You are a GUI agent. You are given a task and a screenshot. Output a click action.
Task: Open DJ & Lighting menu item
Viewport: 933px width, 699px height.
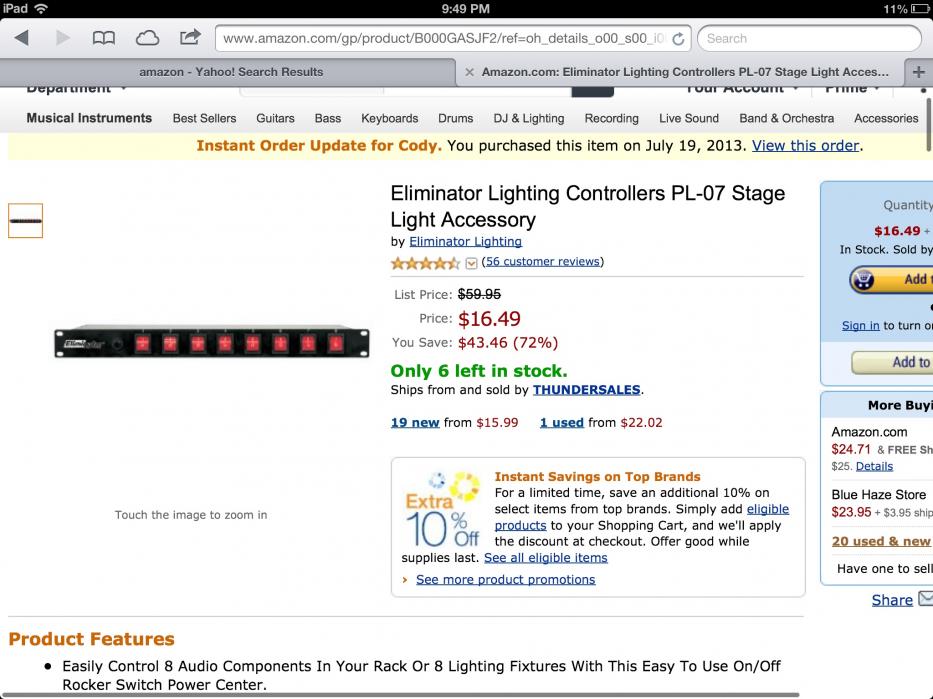528,118
